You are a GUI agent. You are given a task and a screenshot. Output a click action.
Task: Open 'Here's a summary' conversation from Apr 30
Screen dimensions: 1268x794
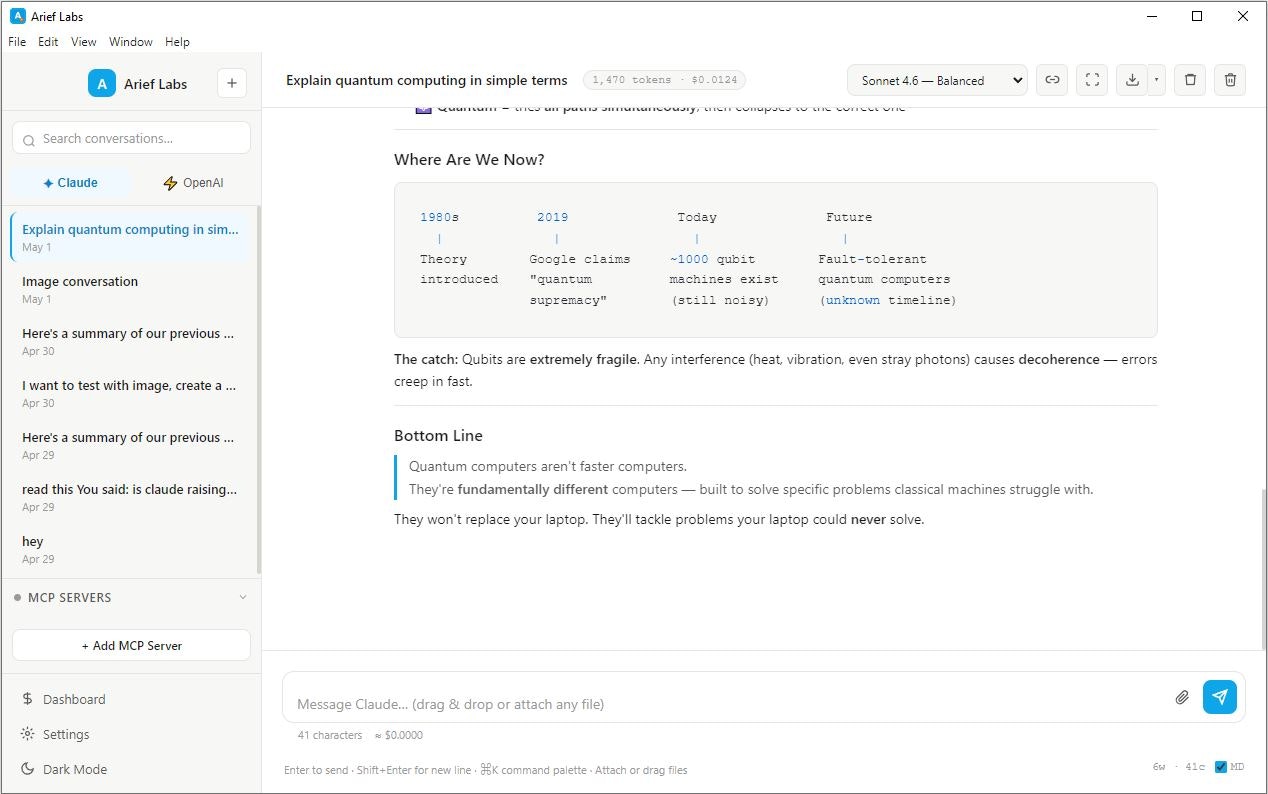click(130, 341)
